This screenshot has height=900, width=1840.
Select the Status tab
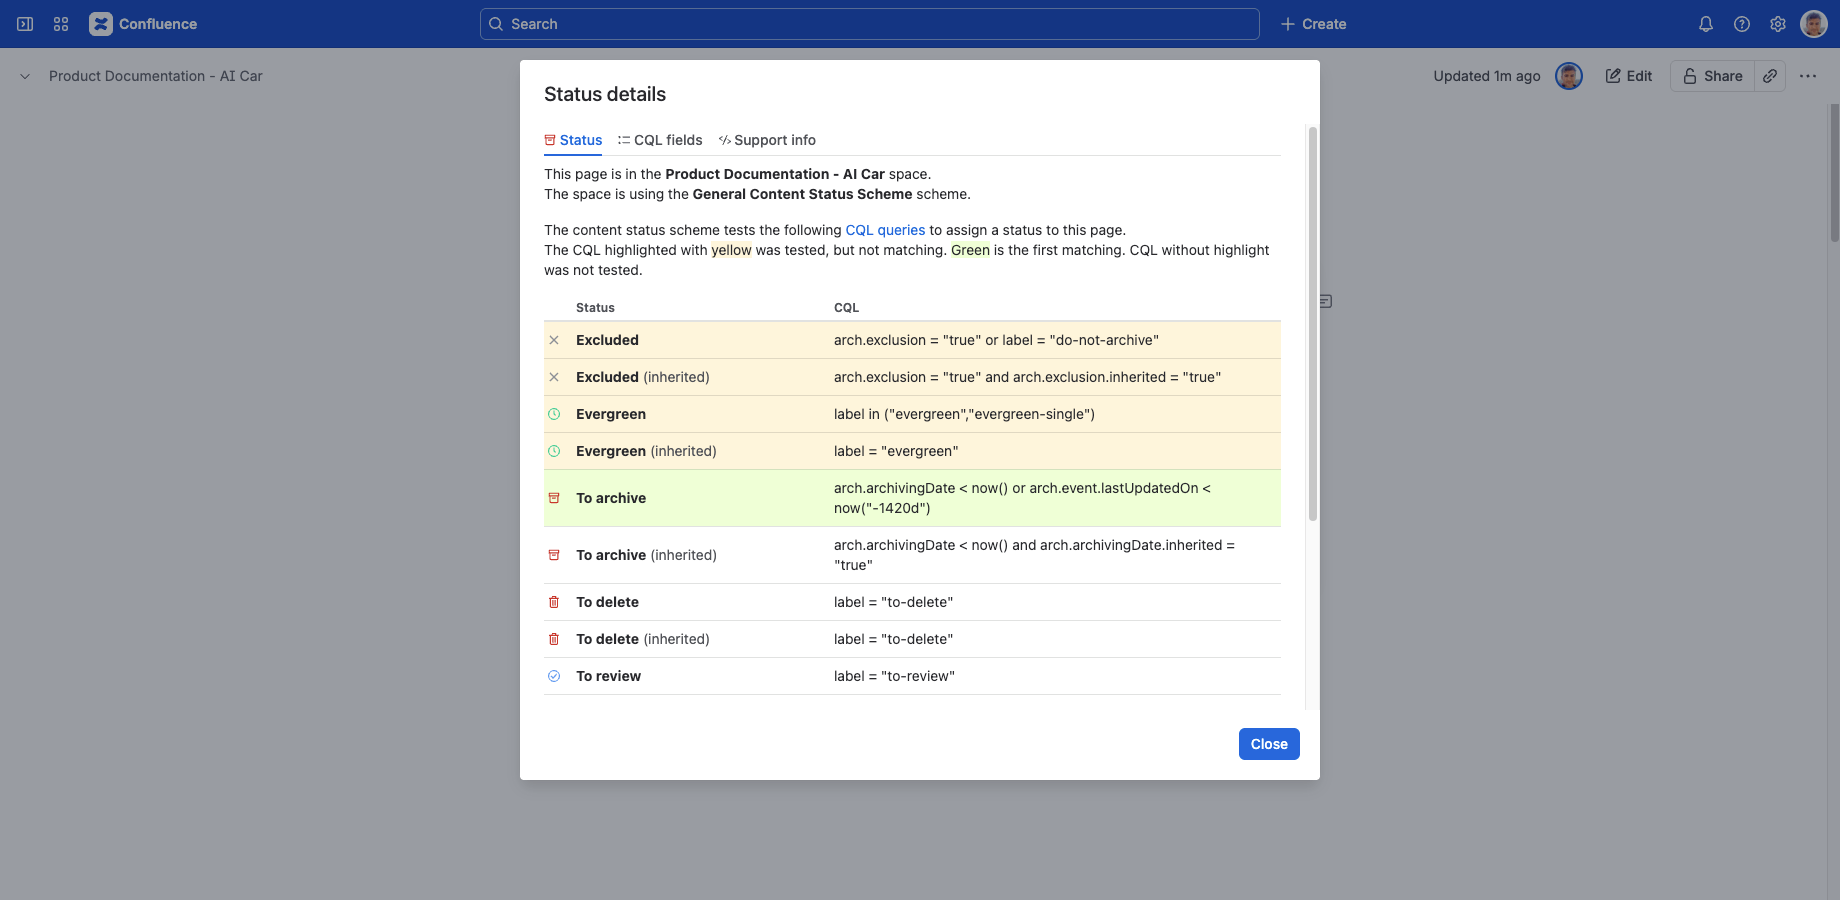[573, 140]
